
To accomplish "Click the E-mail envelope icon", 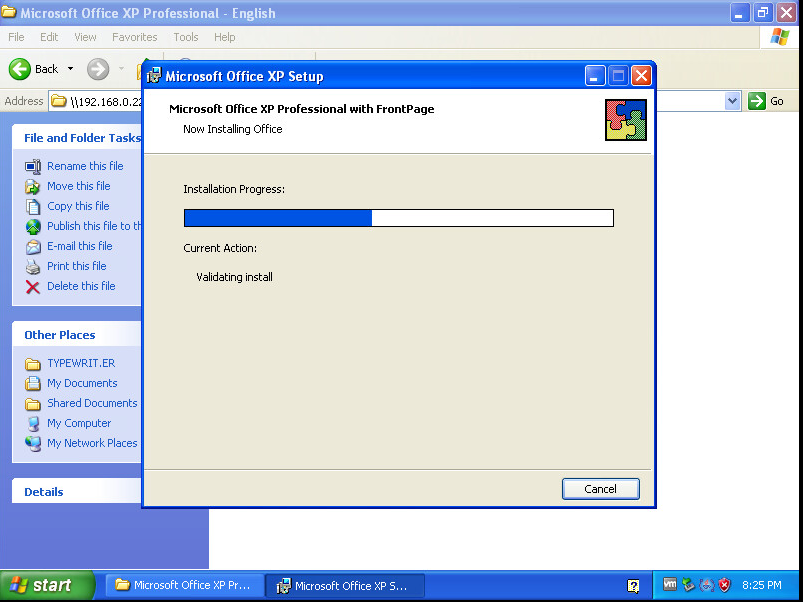I will coord(33,246).
